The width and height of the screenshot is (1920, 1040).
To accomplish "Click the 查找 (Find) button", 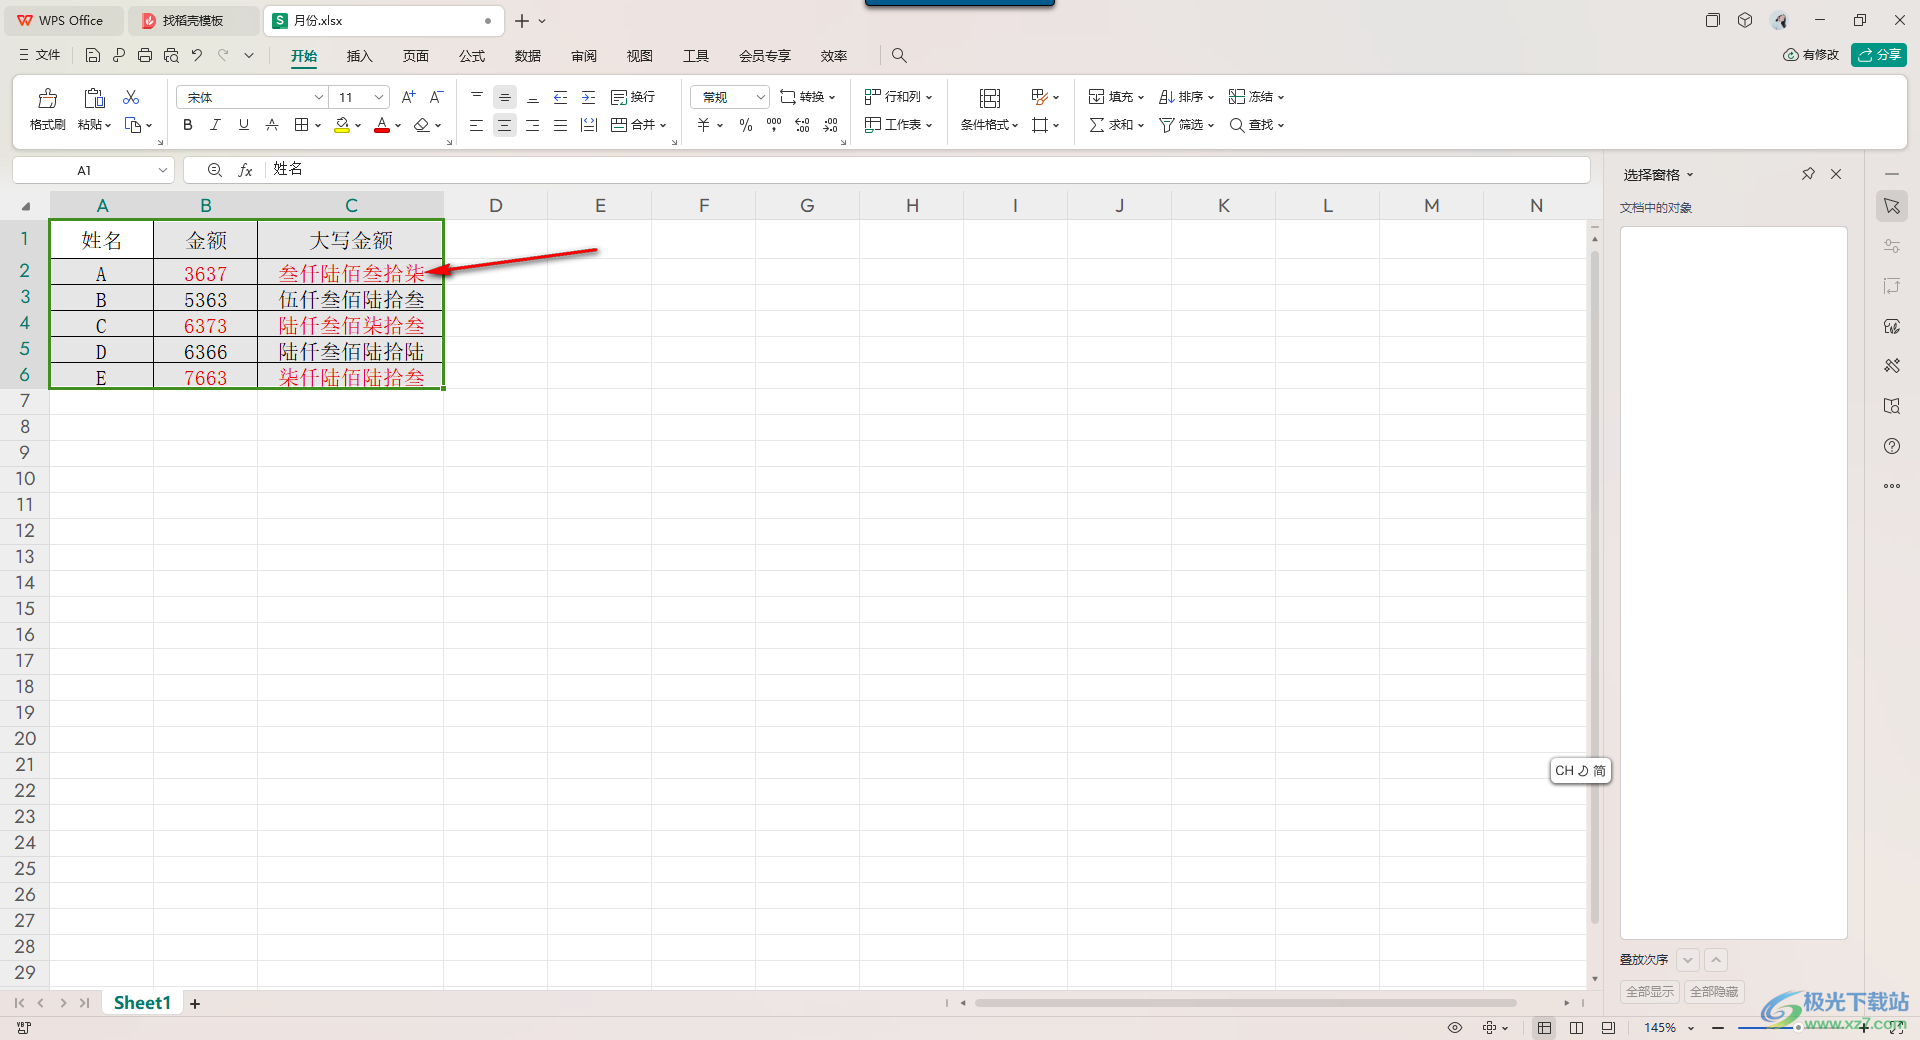I will pyautogui.click(x=1256, y=125).
